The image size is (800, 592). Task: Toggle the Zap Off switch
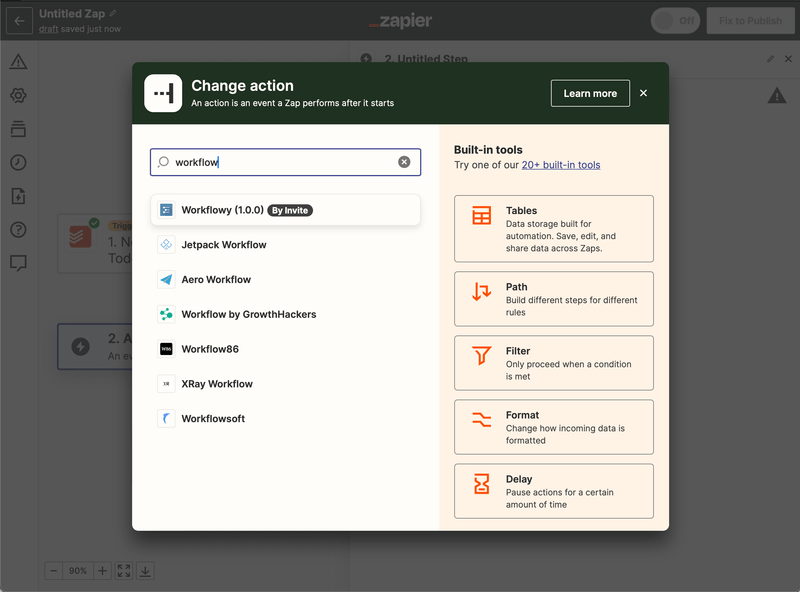(675, 20)
